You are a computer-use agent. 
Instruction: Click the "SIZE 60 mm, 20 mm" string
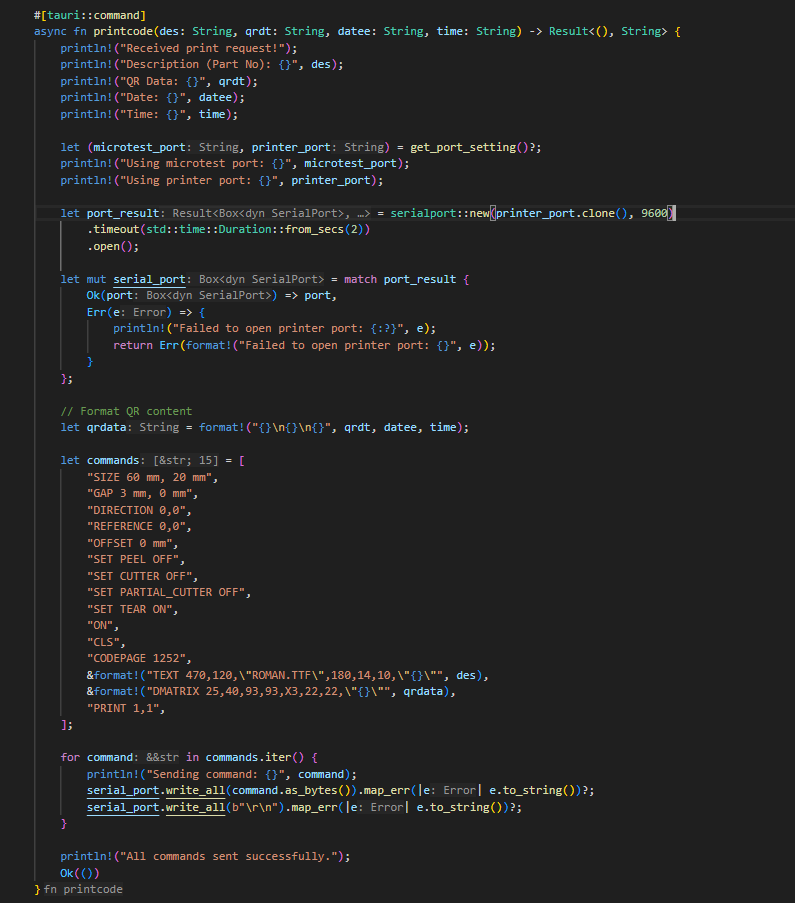pyautogui.click(x=152, y=477)
